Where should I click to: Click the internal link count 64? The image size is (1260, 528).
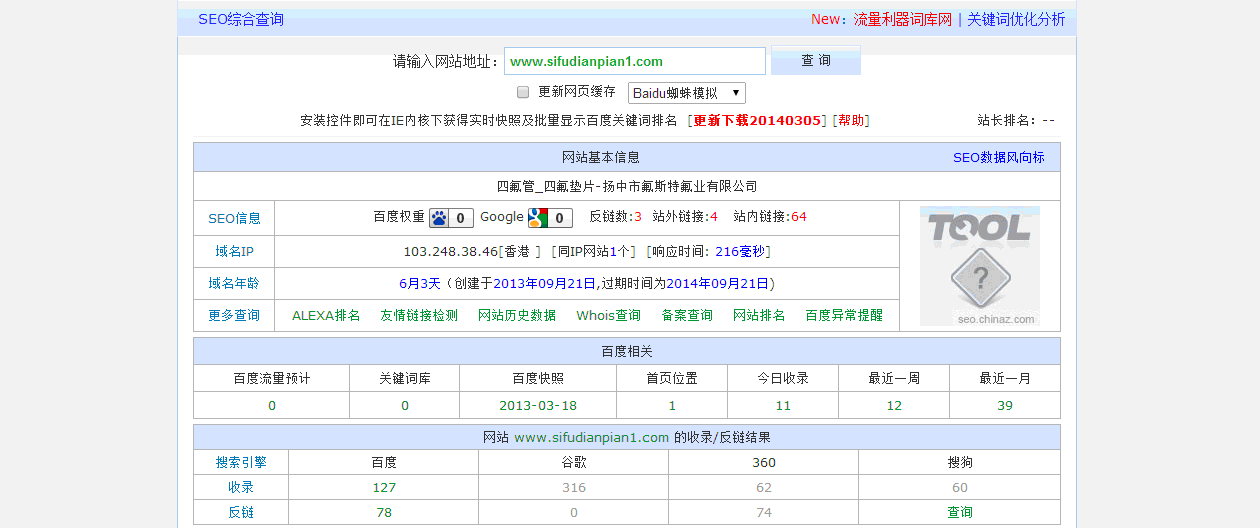coord(799,217)
